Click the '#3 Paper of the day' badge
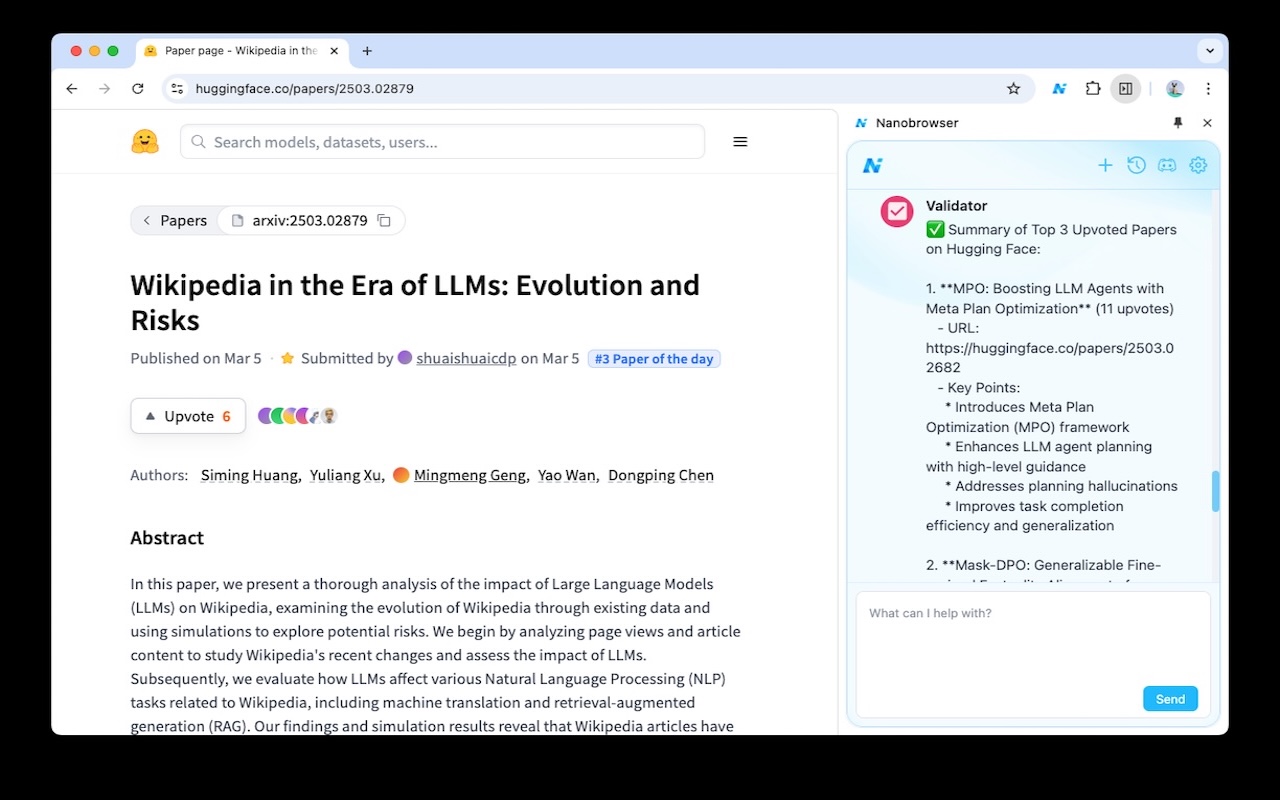 pos(654,359)
